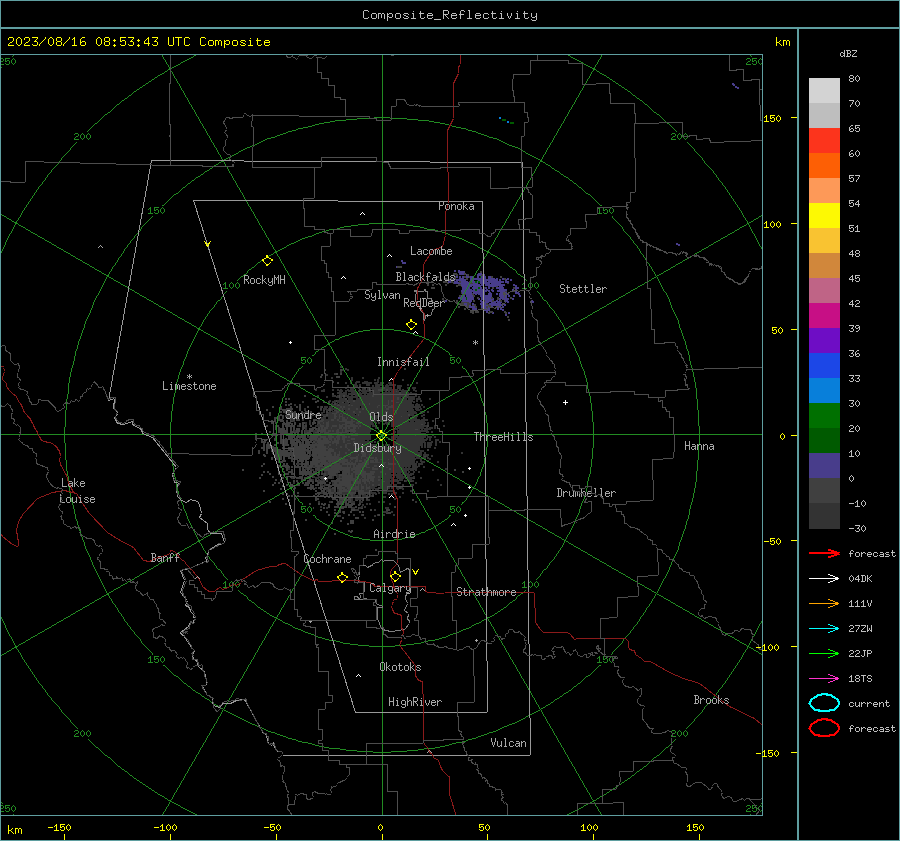Click the Blackfalds town label

[425, 277]
